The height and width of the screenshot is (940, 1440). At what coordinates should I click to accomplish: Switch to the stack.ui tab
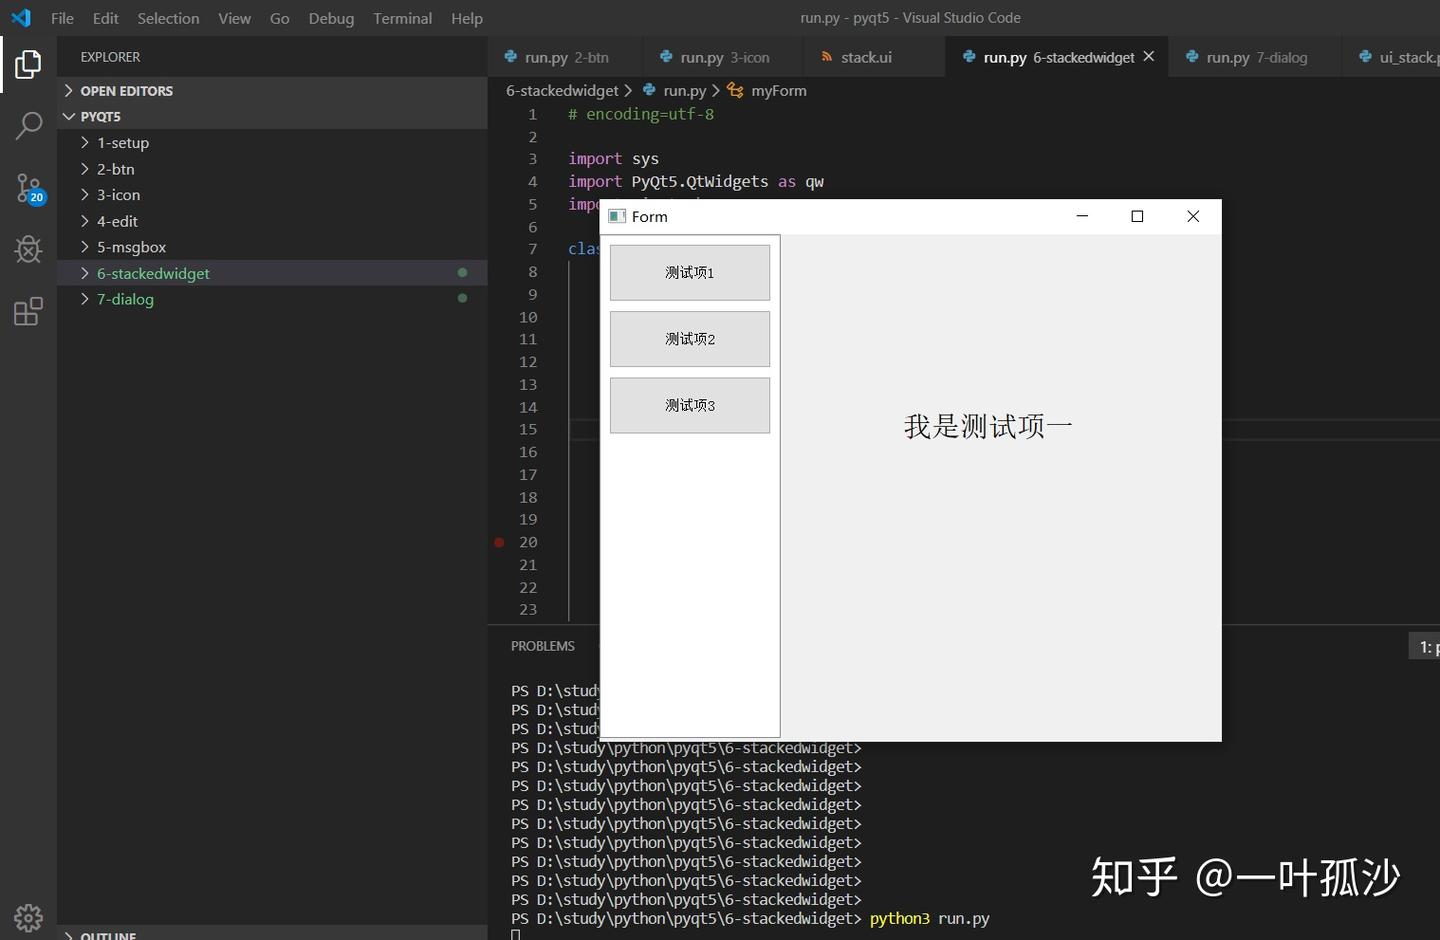click(869, 57)
